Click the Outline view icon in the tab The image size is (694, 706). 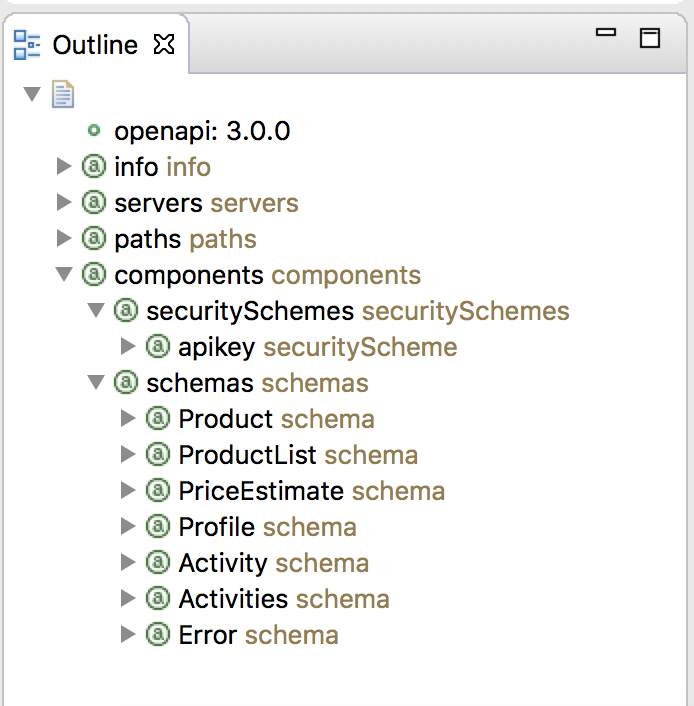(27, 44)
